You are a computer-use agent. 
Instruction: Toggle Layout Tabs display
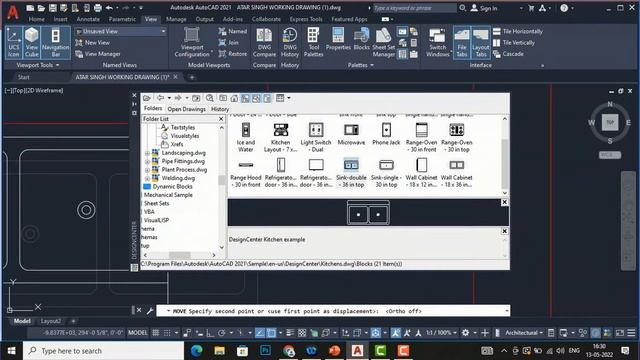pos(481,42)
